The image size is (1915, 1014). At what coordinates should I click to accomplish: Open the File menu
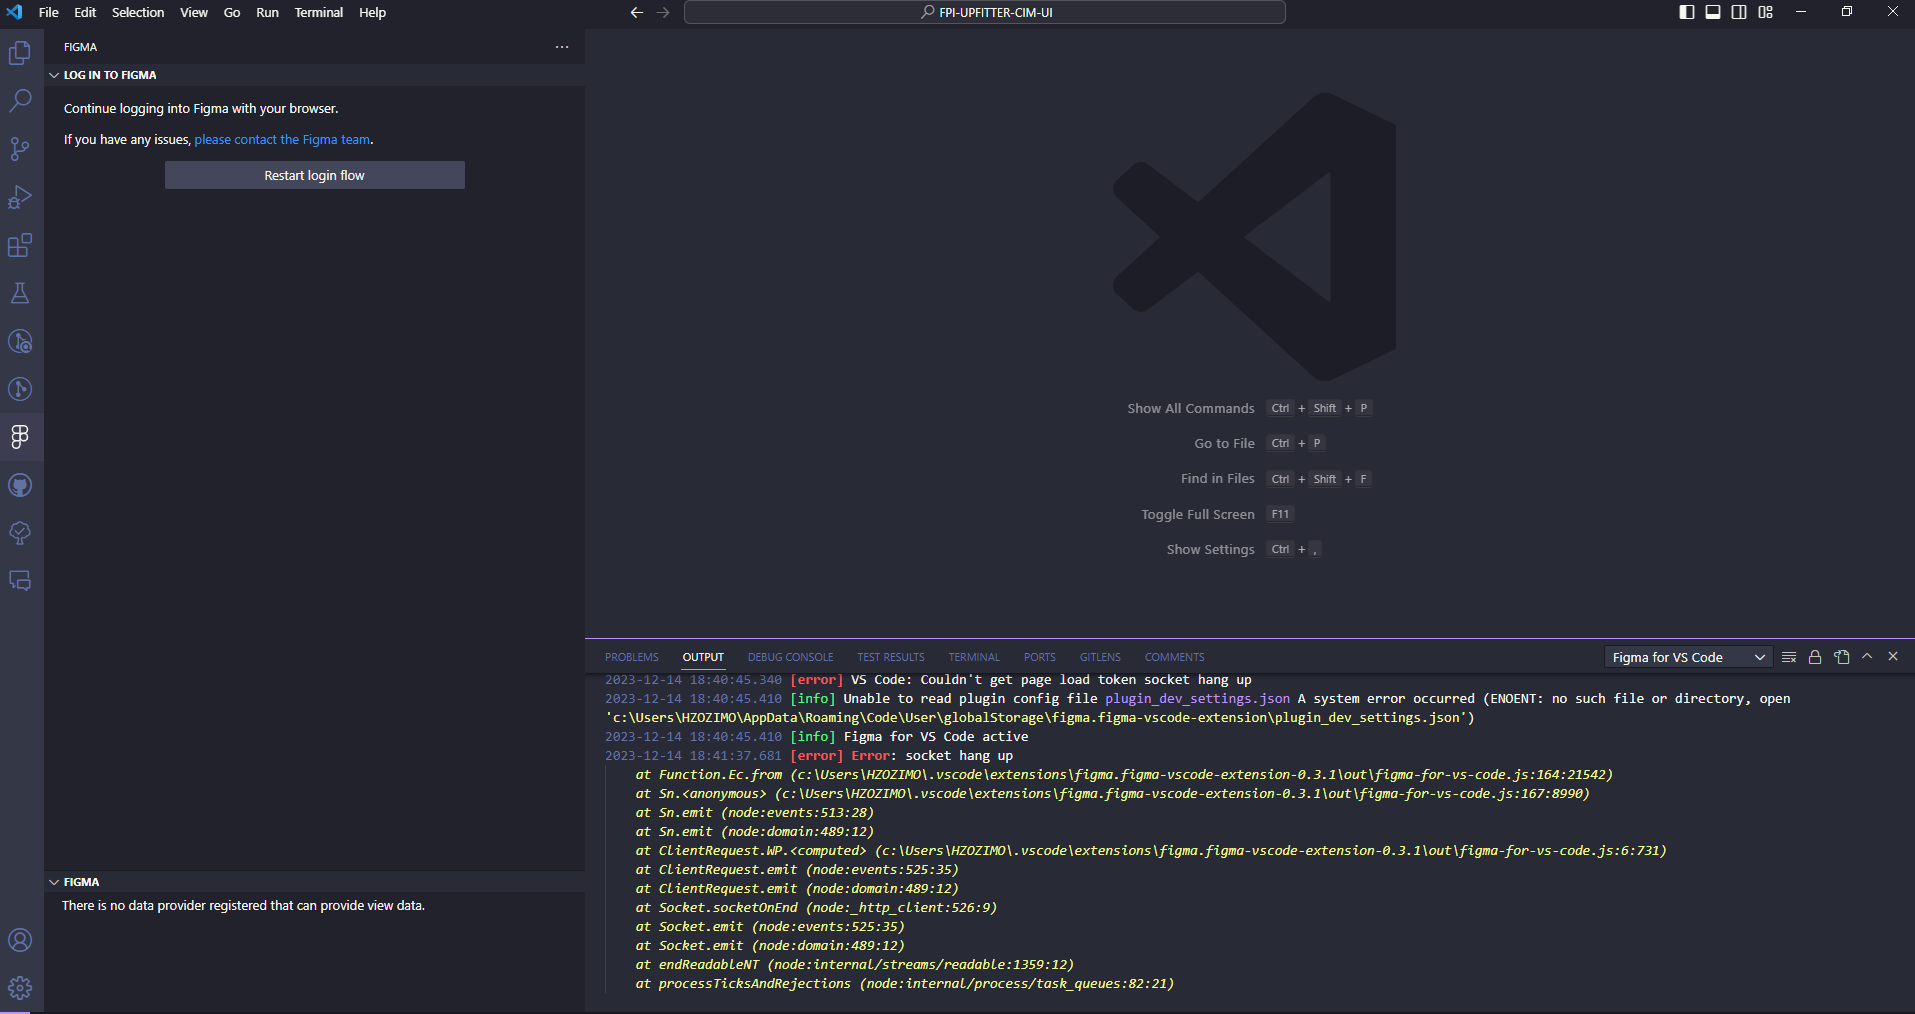(49, 12)
